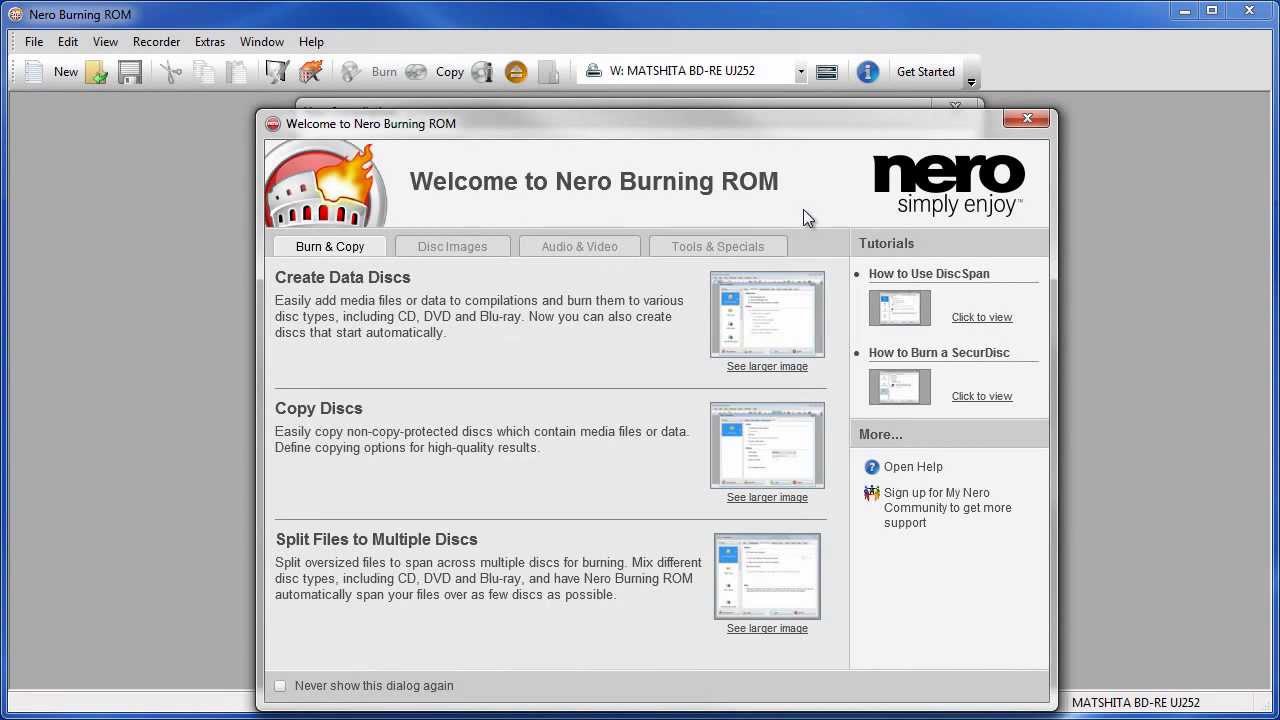The width and height of the screenshot is (1280, 720).
Task: Open the Window menu
Action: 262,42
